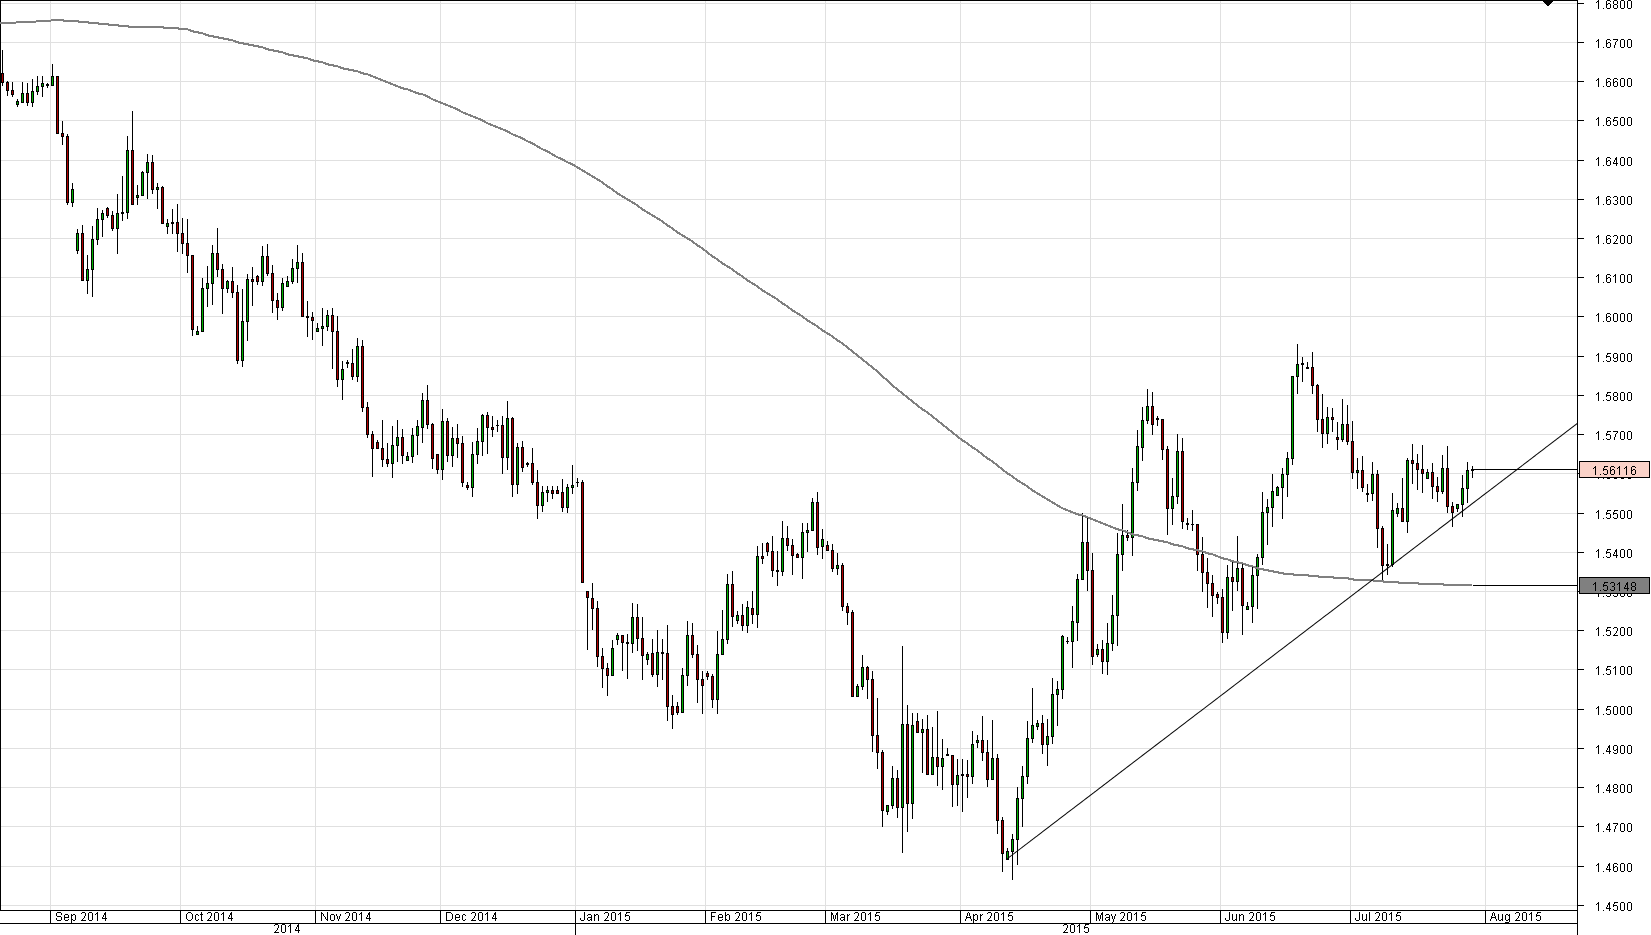Click the 1.6300 price scale value
This screenshot has width=1651, height=935.
1616,200
